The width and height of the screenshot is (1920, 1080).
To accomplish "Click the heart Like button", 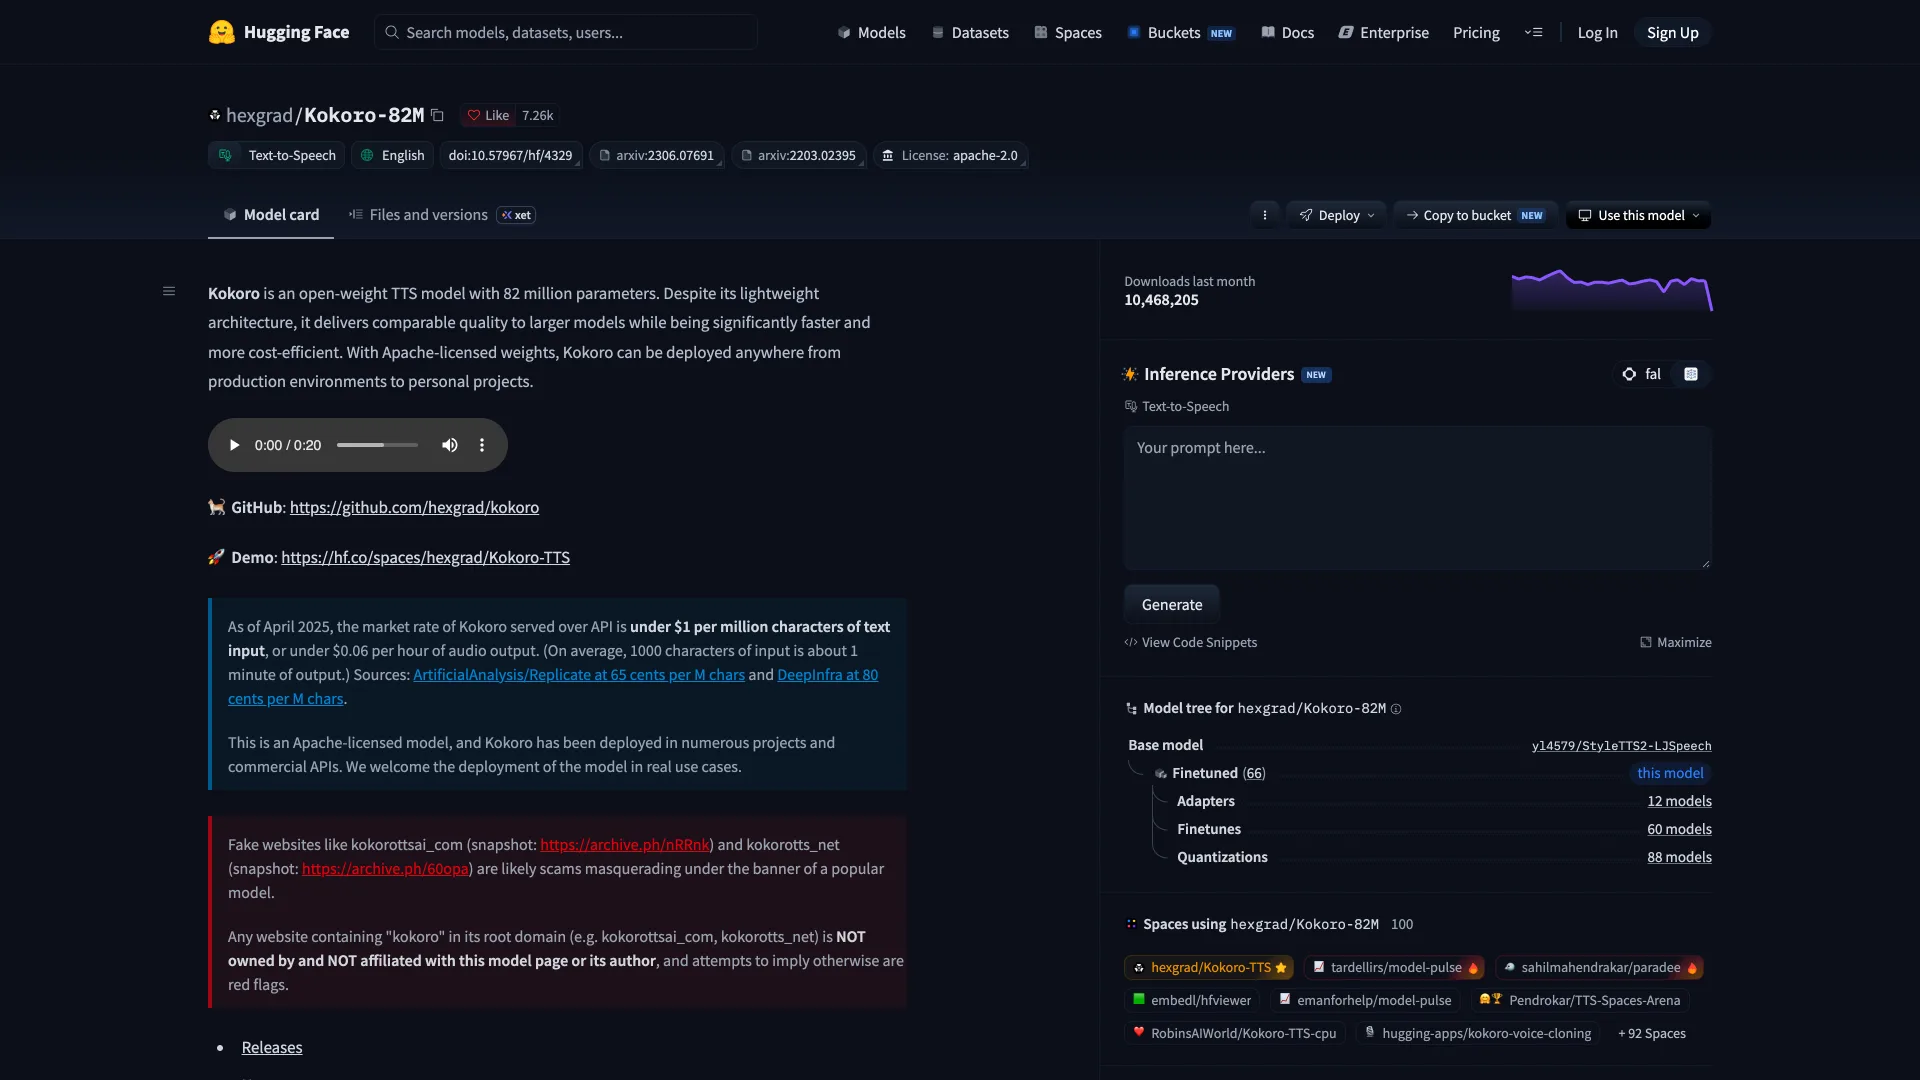I will pyautogui.click(x=488, y=115).
